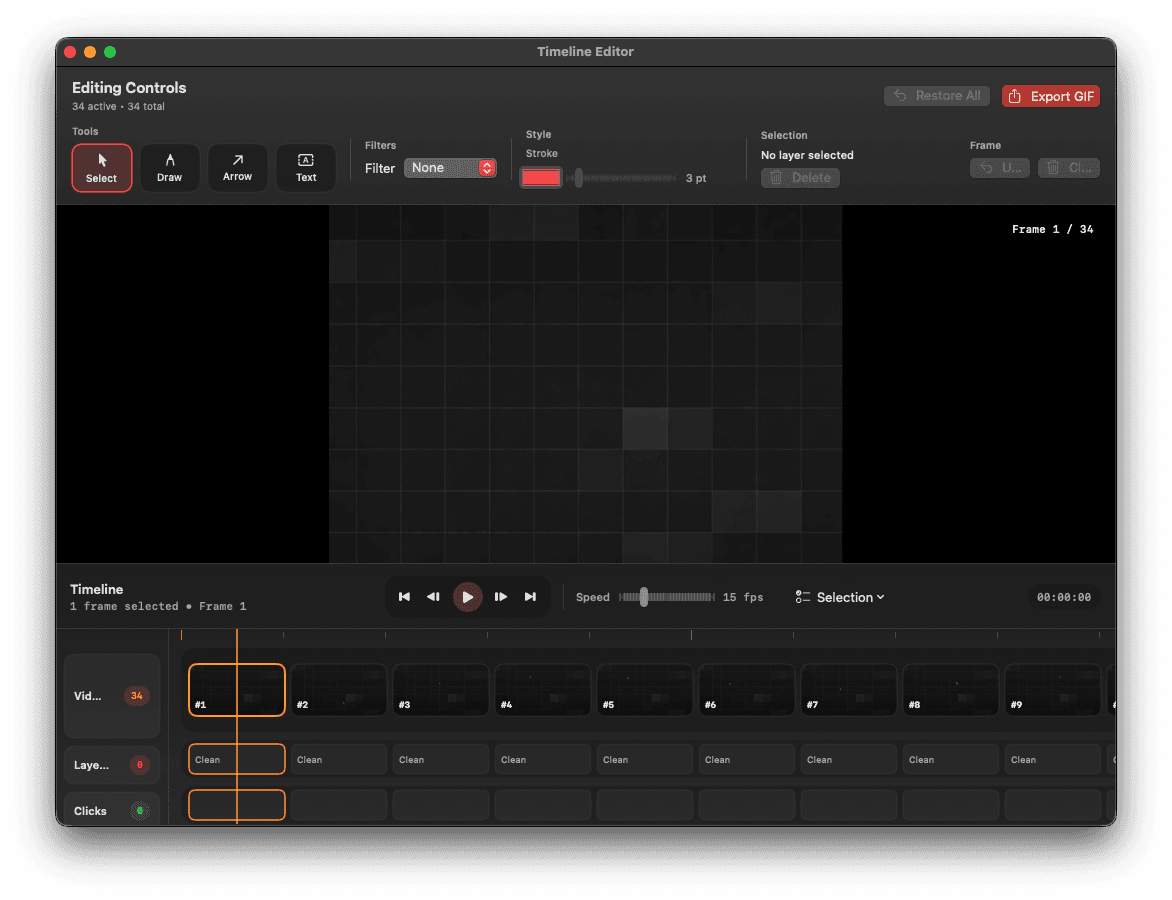Open the Selection dropdown in the timeline bar
Screen dimensions: 1172x900
840,597
